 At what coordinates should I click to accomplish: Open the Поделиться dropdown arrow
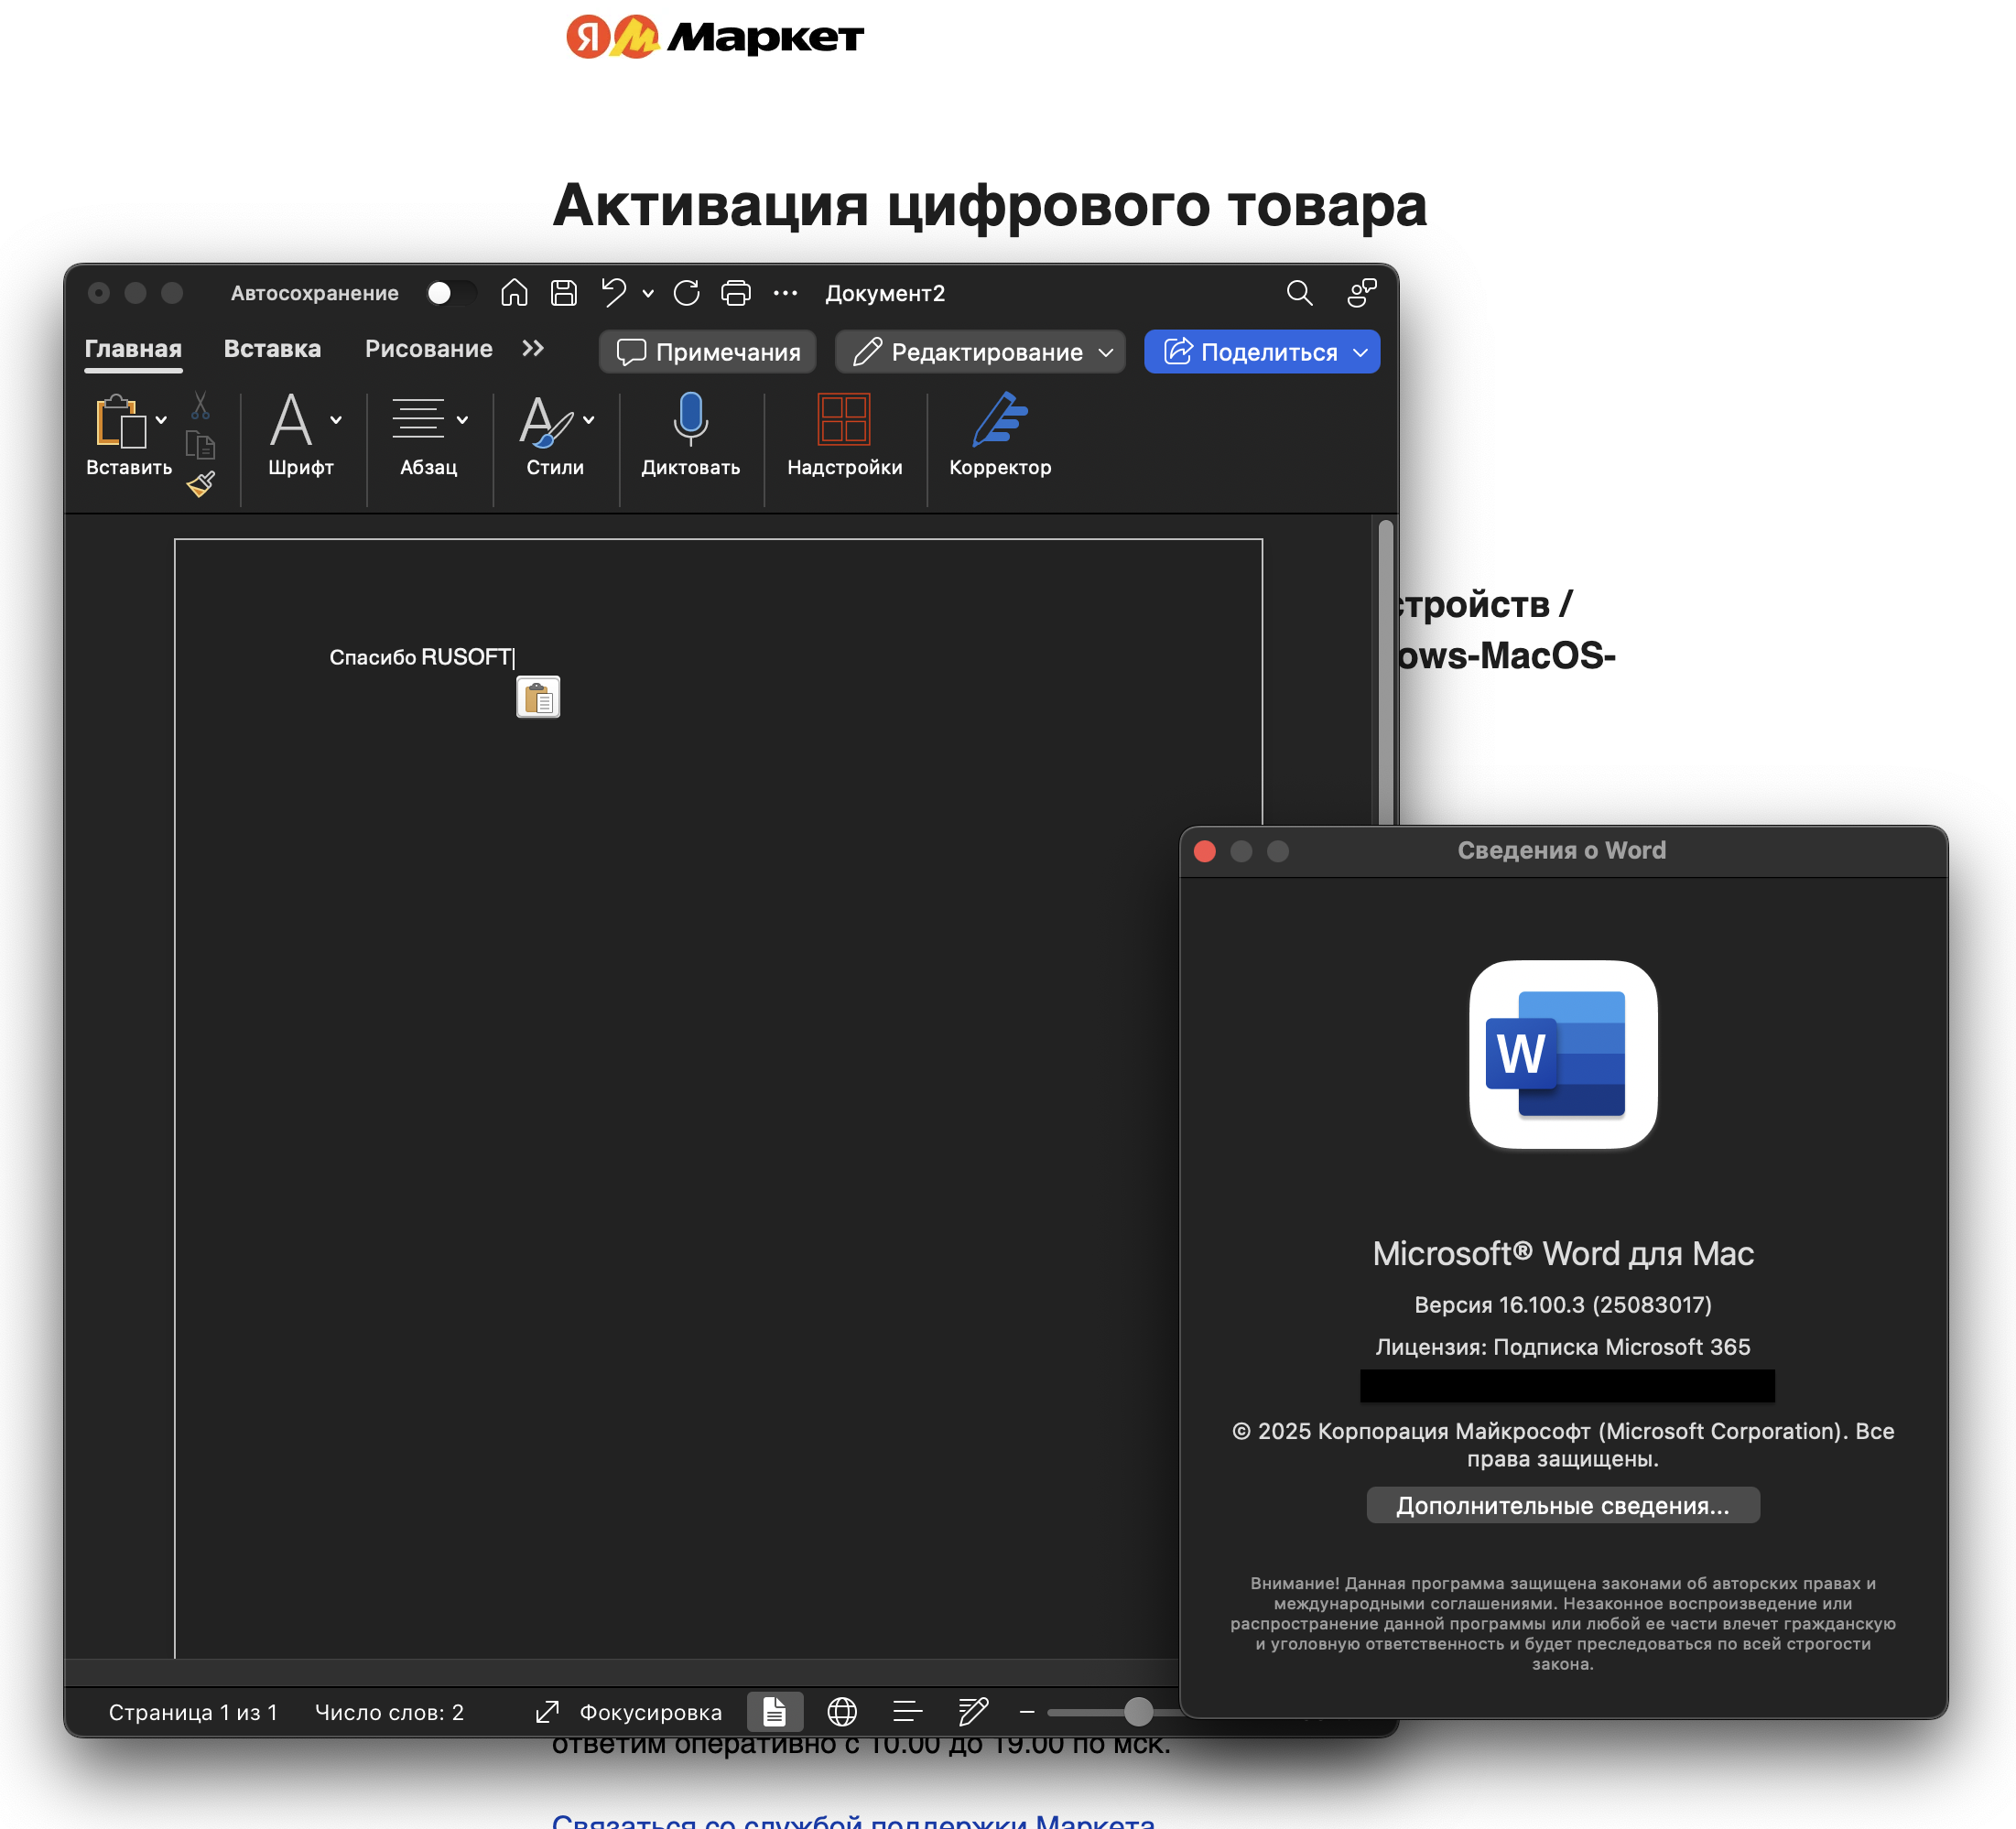tap(1360, 352)
